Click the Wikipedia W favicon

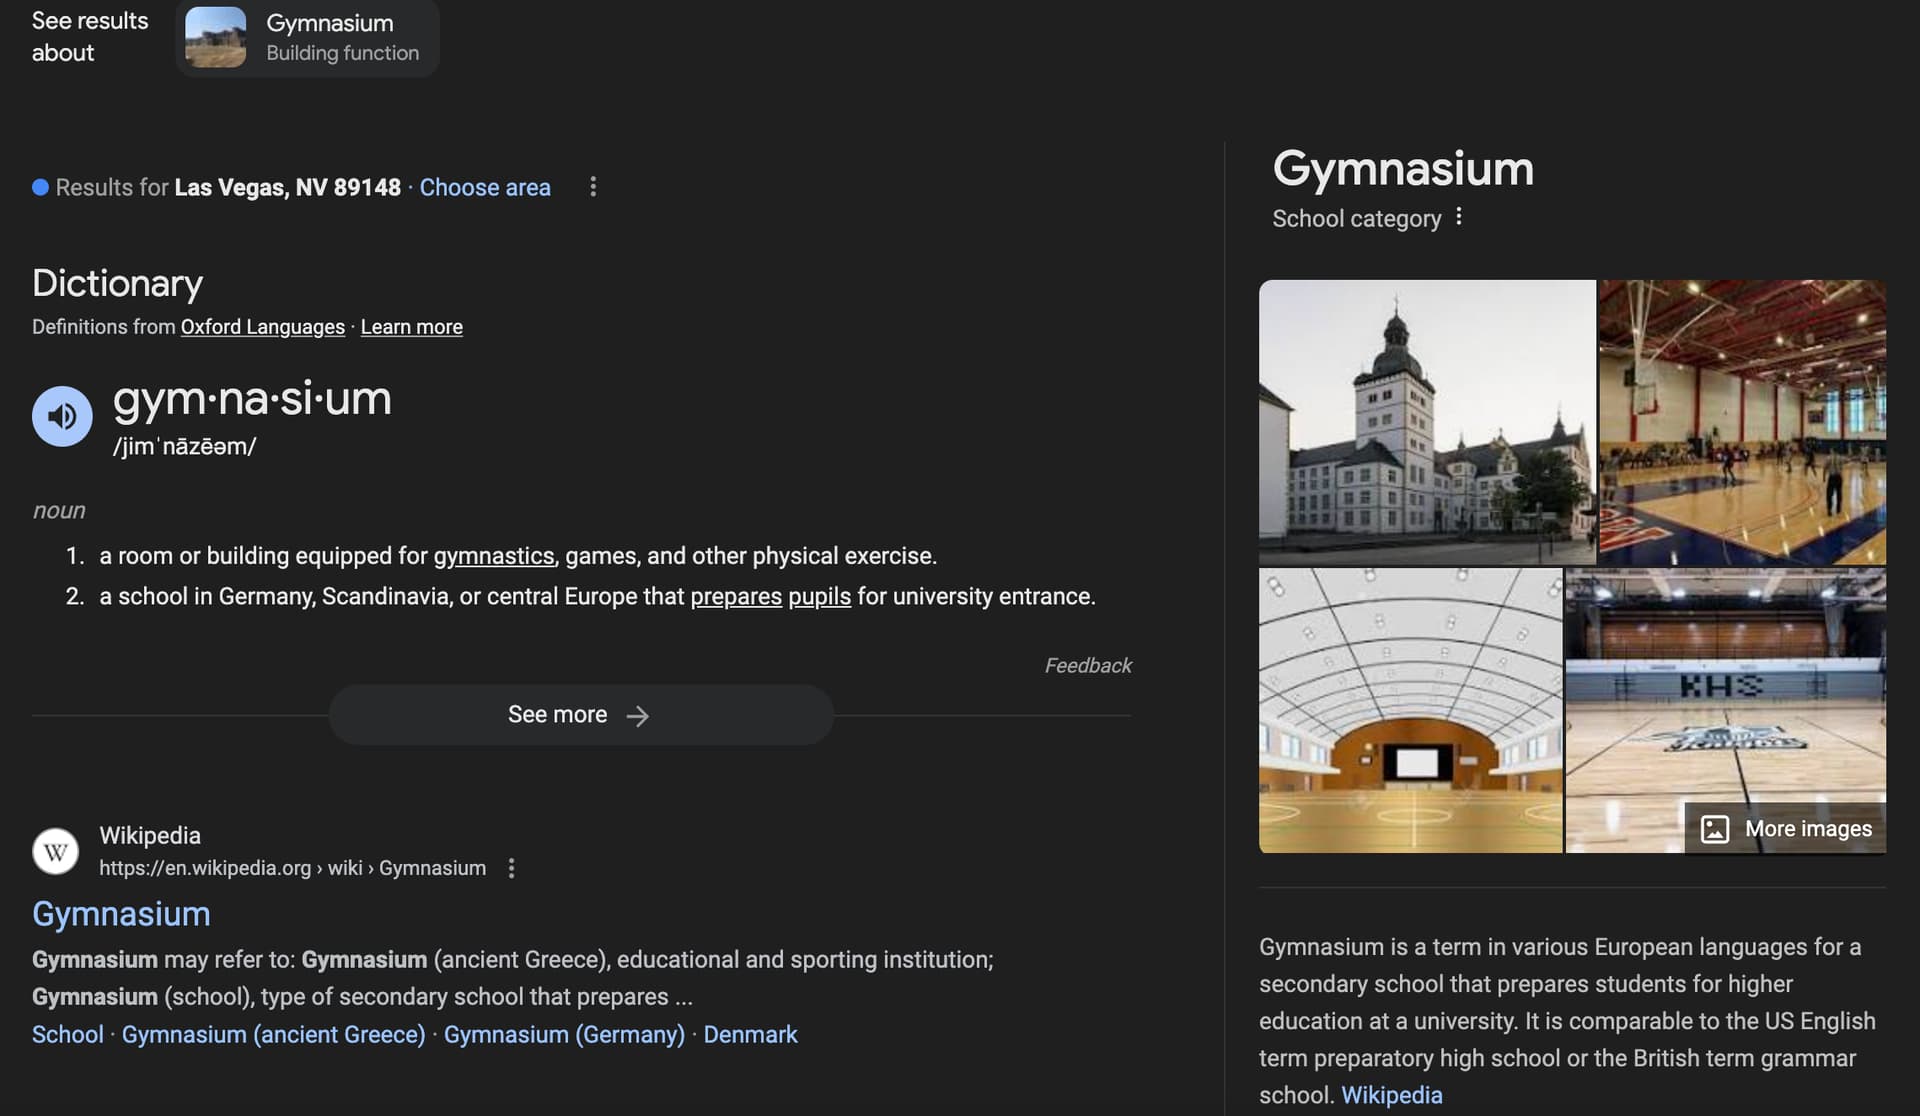56,851
